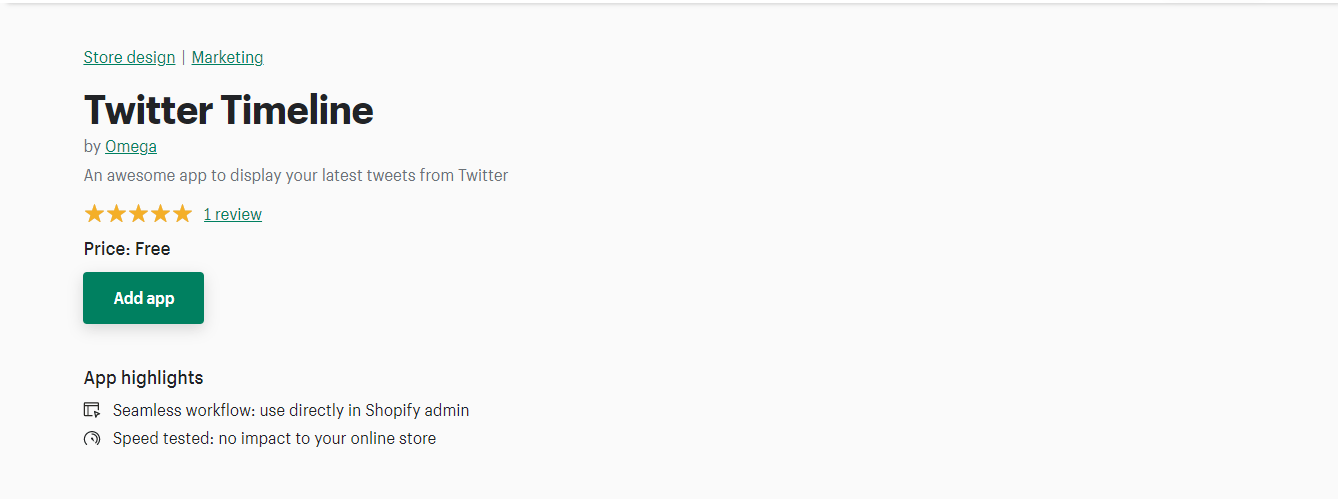The image size is (1338, 501).
Task: Click the App highlights heading
Action: [x=143, y=378]
